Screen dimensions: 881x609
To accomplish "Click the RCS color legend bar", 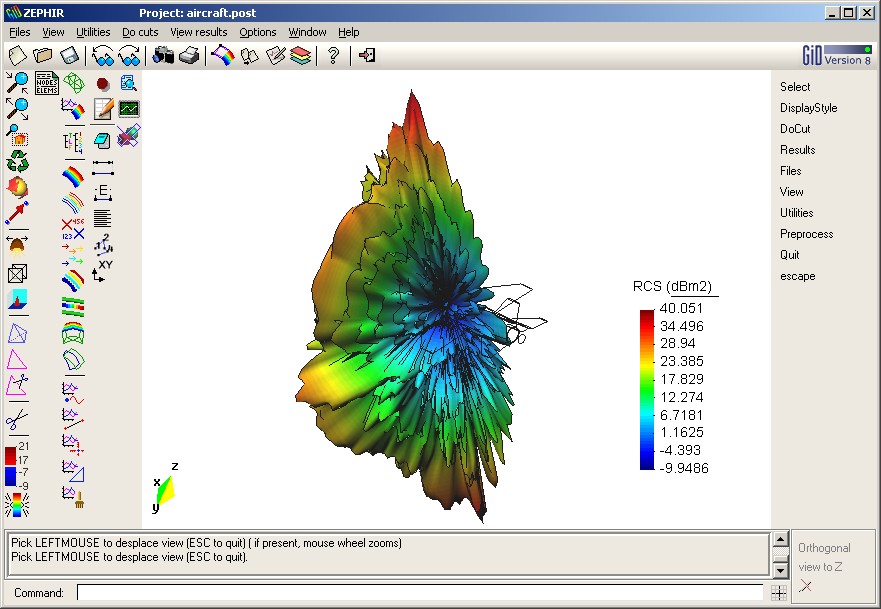I will pos(647,389).
